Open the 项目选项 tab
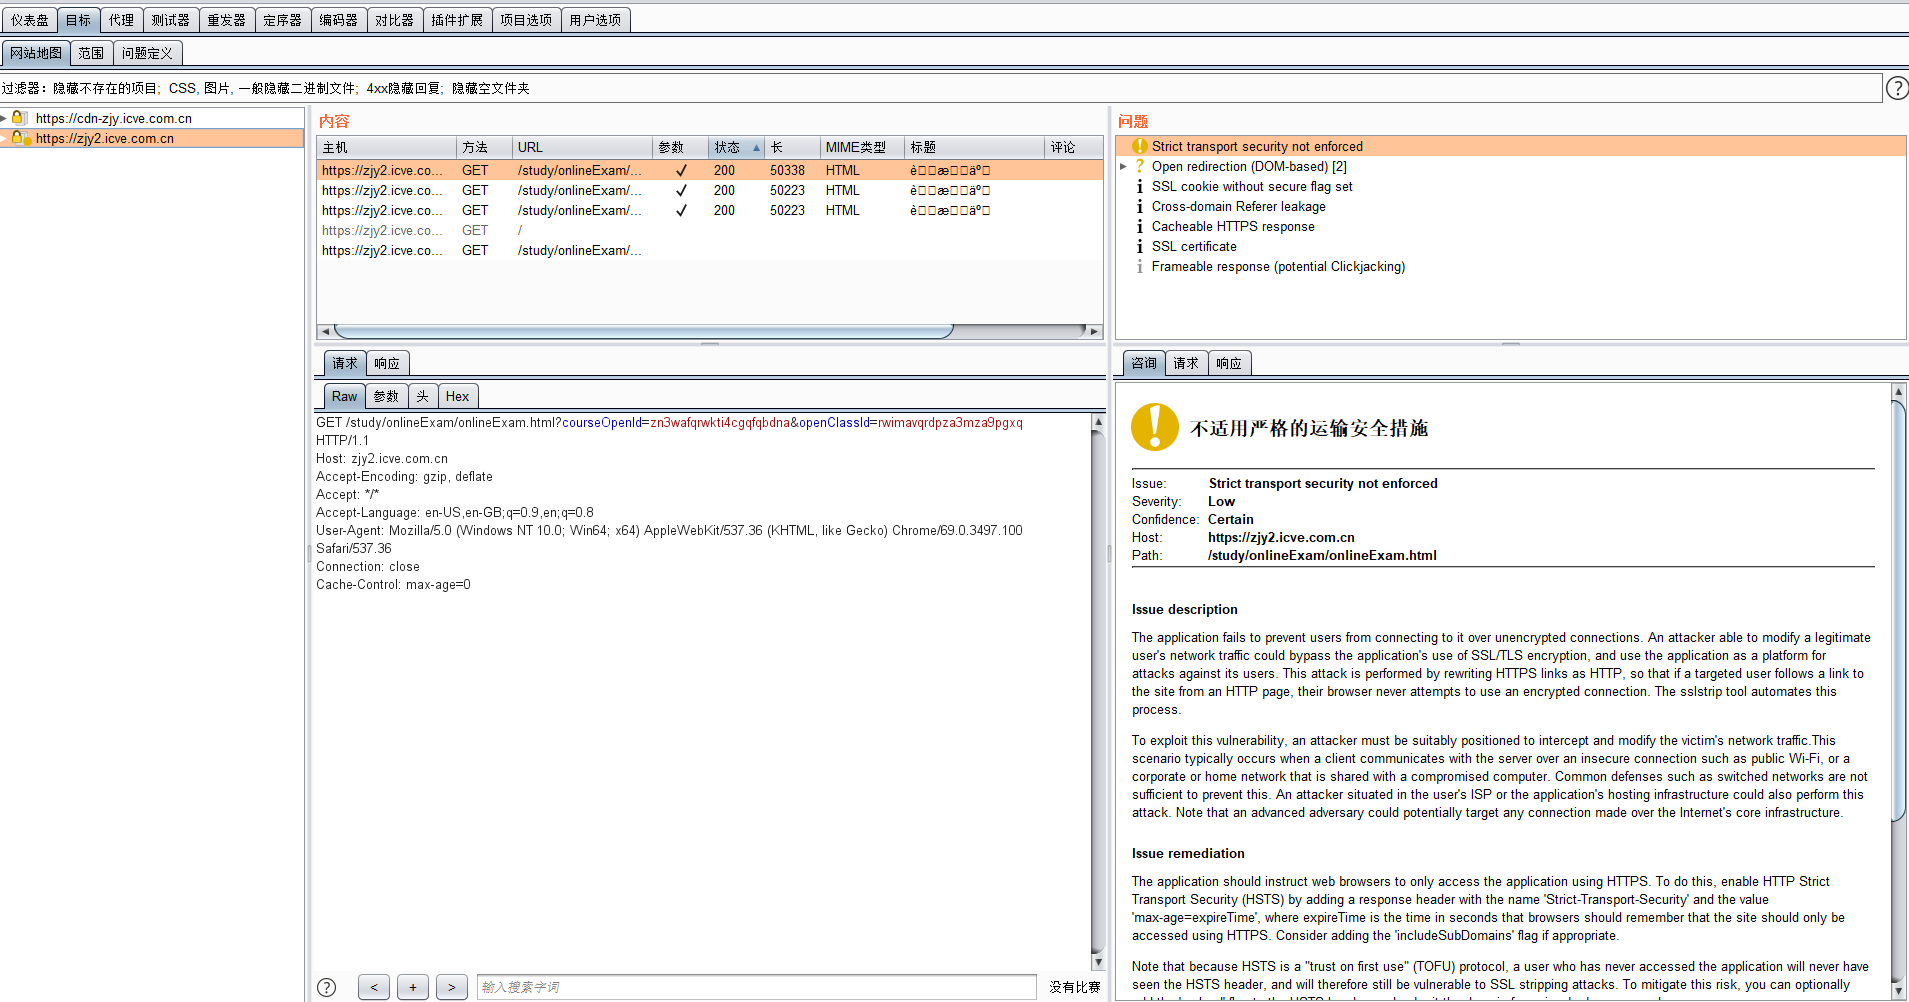This screenshot has height=1002, width=1909. 526,20
